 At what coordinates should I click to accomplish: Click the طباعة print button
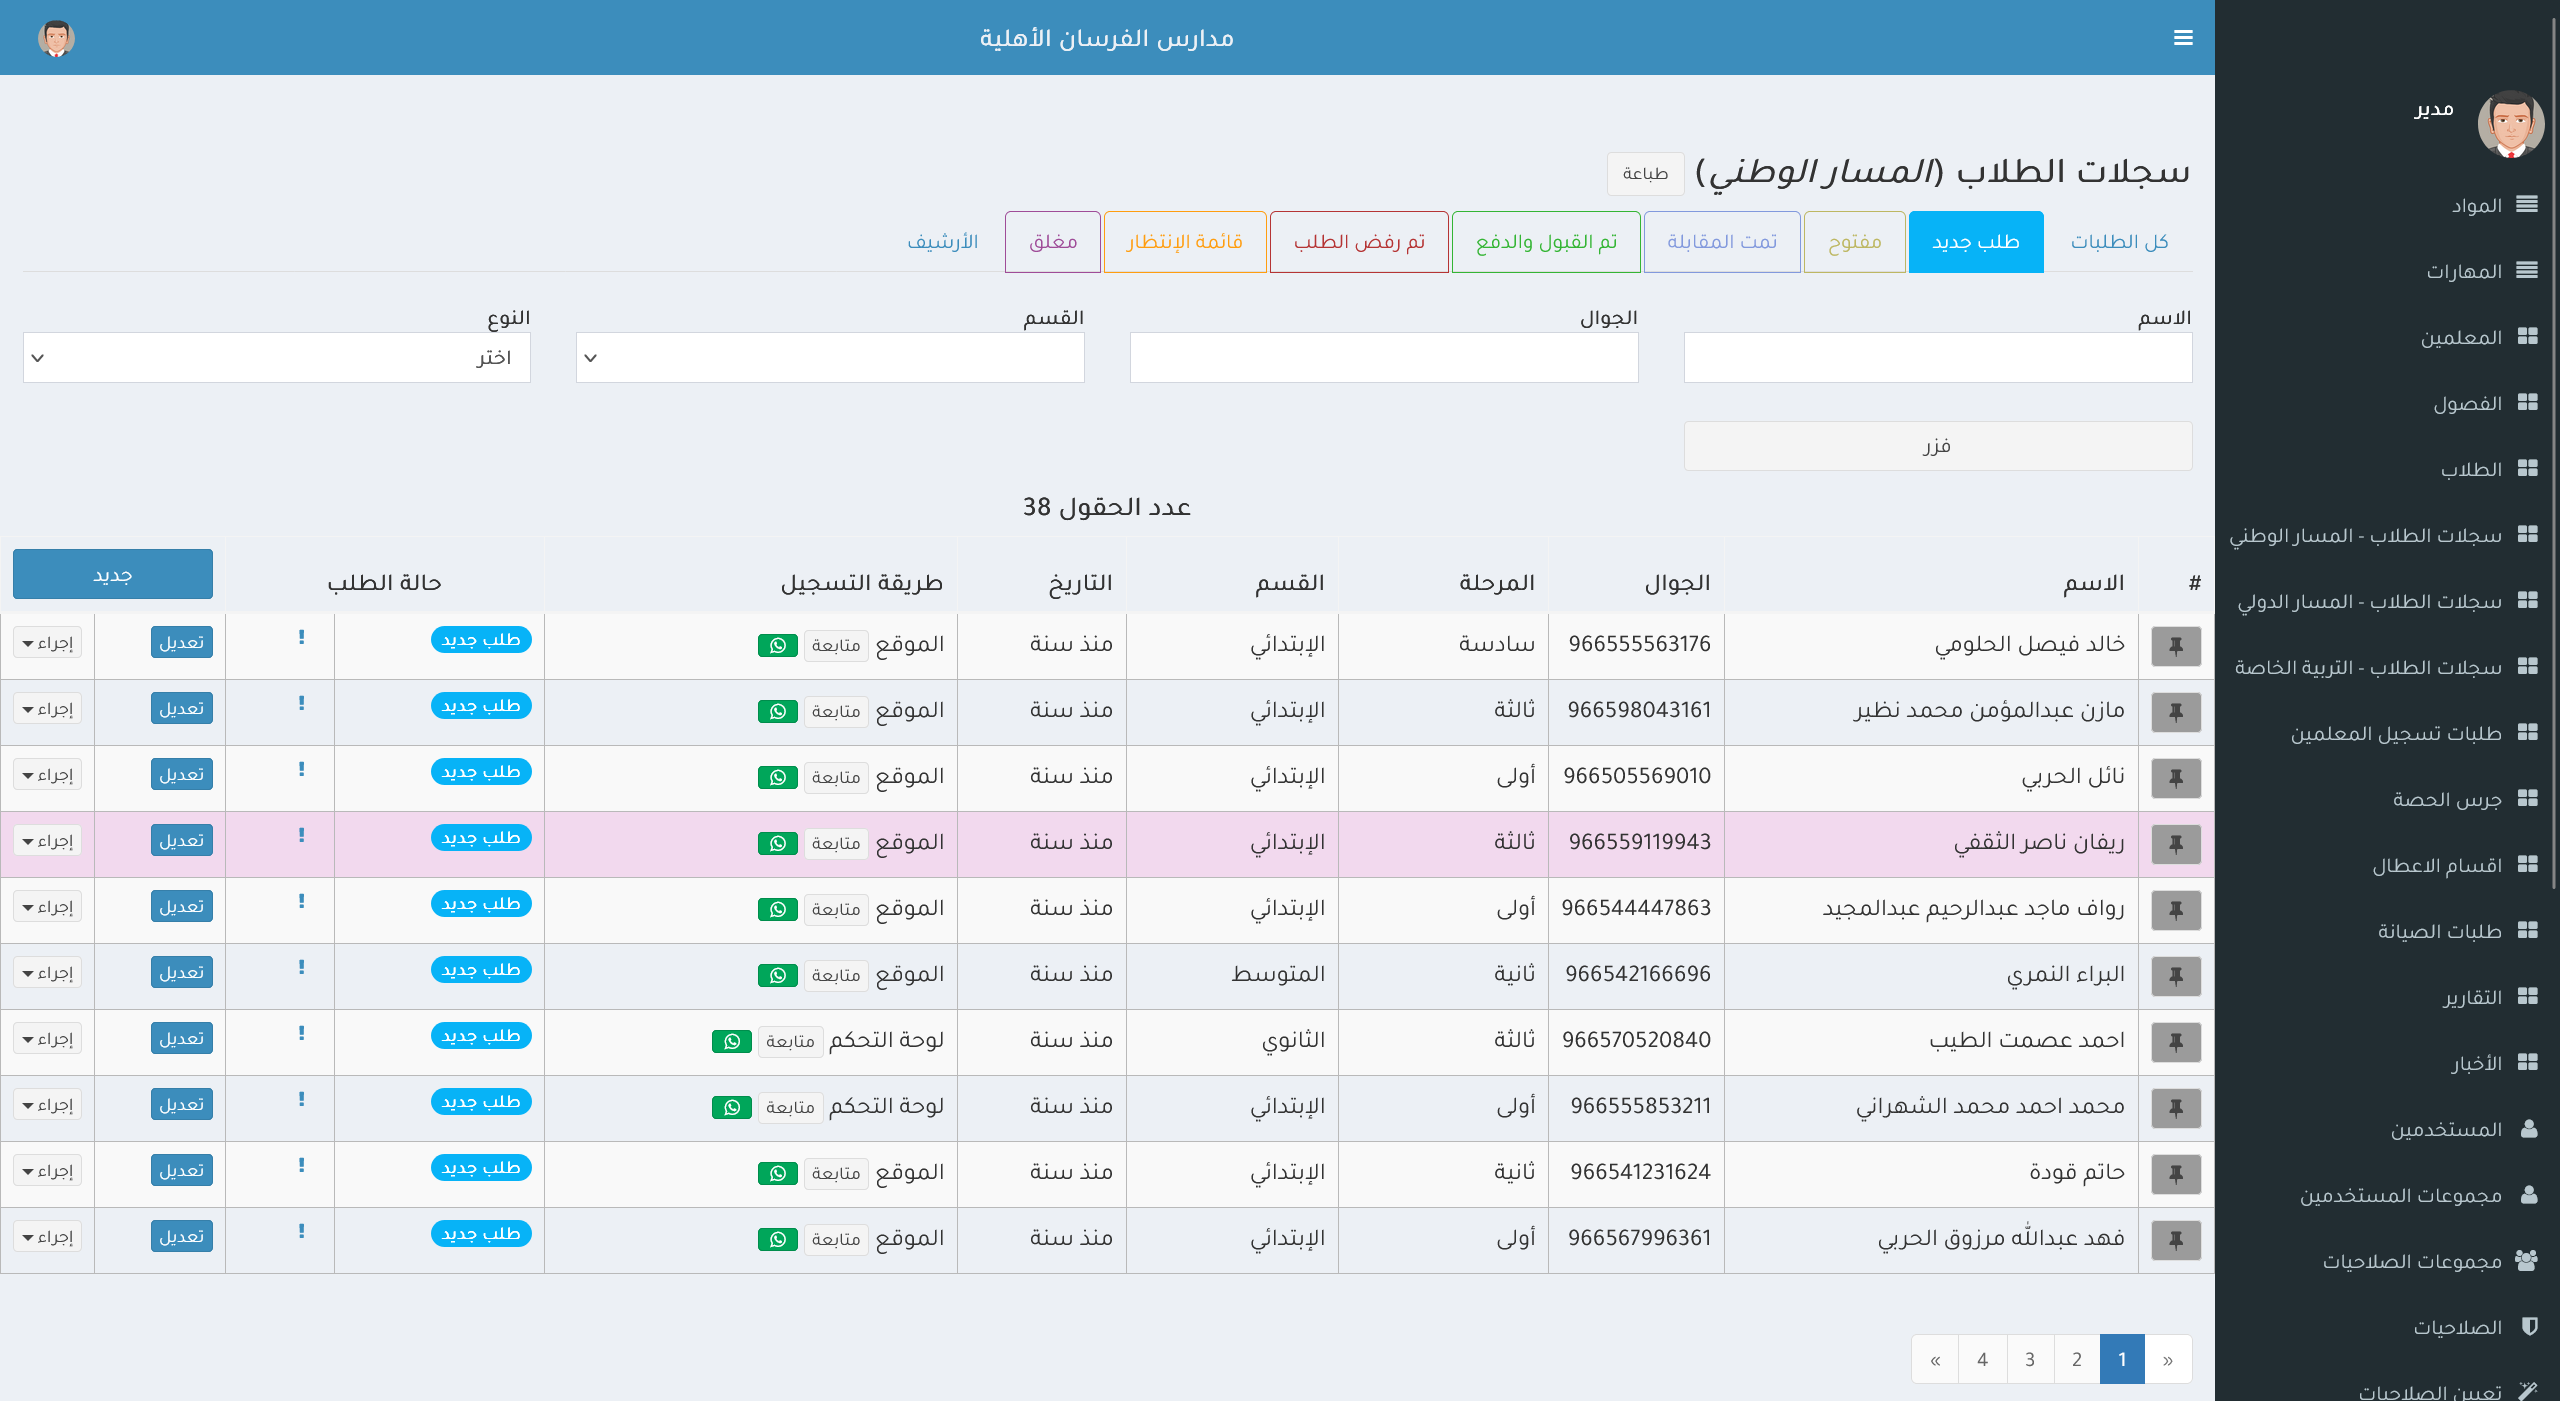1645,173
